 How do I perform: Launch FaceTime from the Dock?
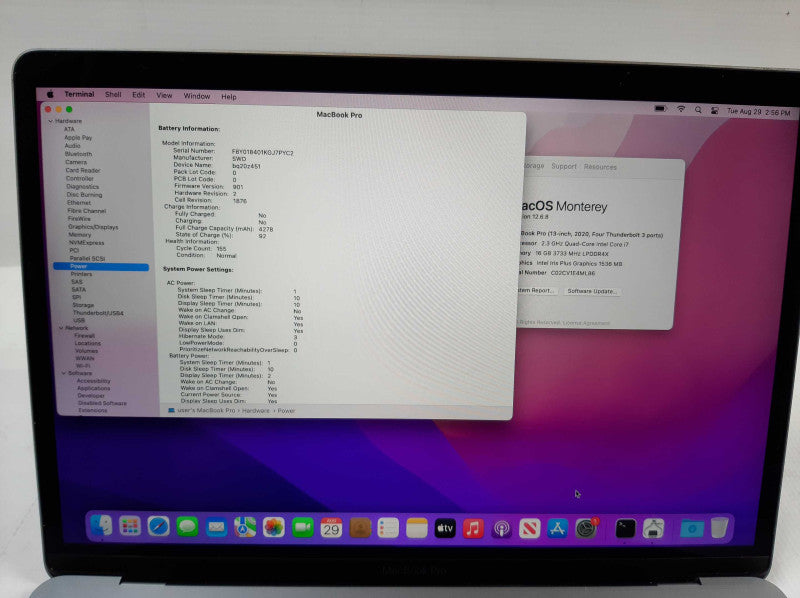(x=303, y=528)
